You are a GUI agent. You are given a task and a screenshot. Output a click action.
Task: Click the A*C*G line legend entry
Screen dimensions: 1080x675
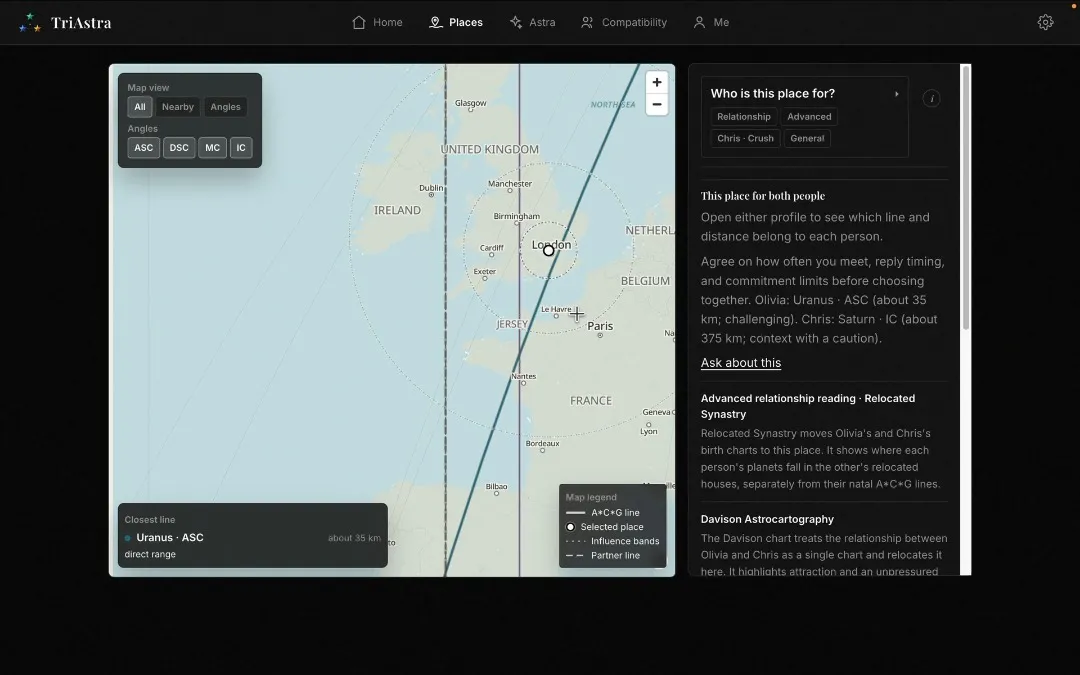(x=603, y=512)
